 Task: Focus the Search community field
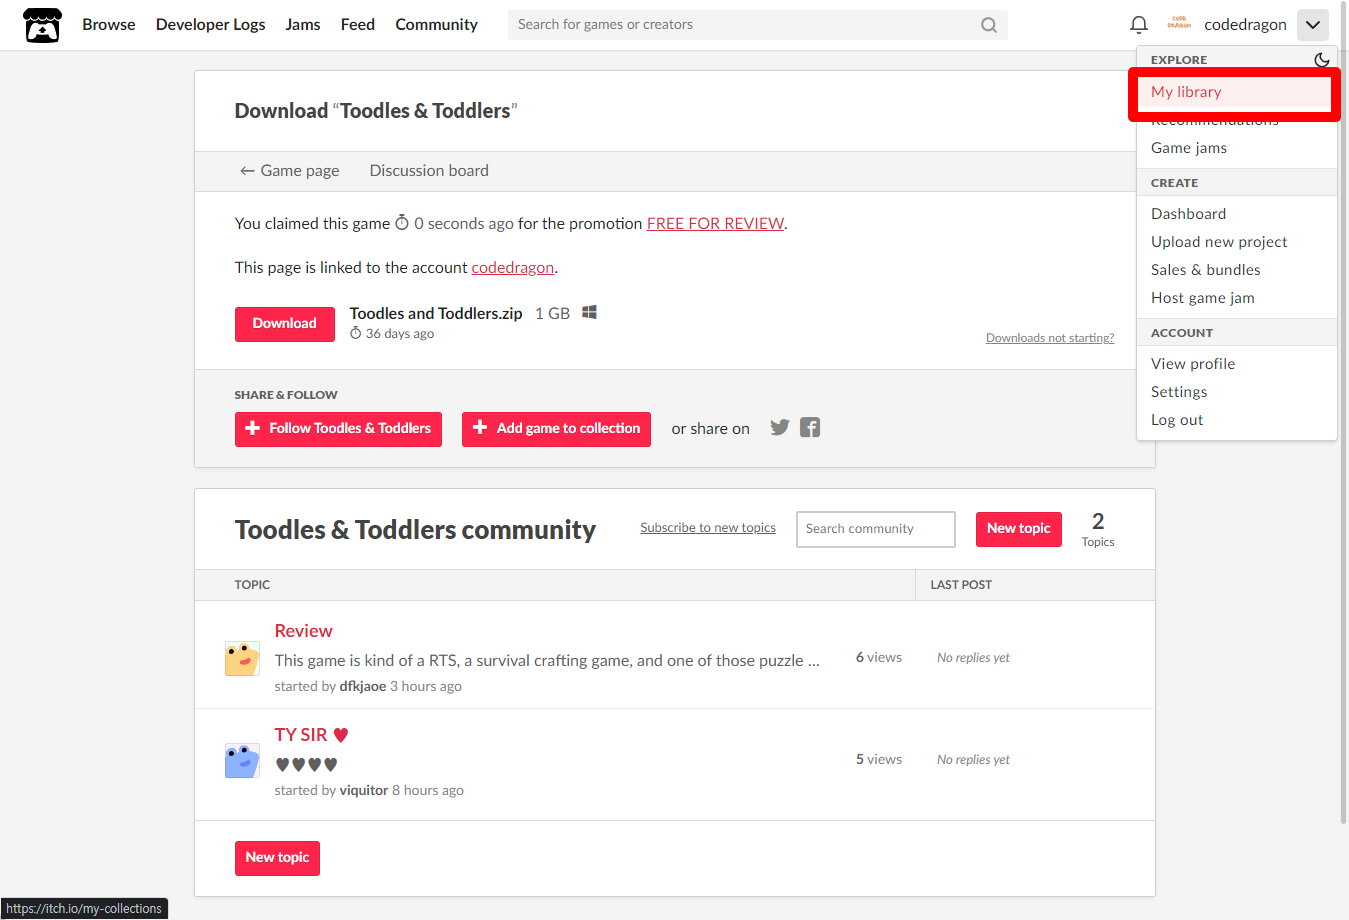(876, 529)
